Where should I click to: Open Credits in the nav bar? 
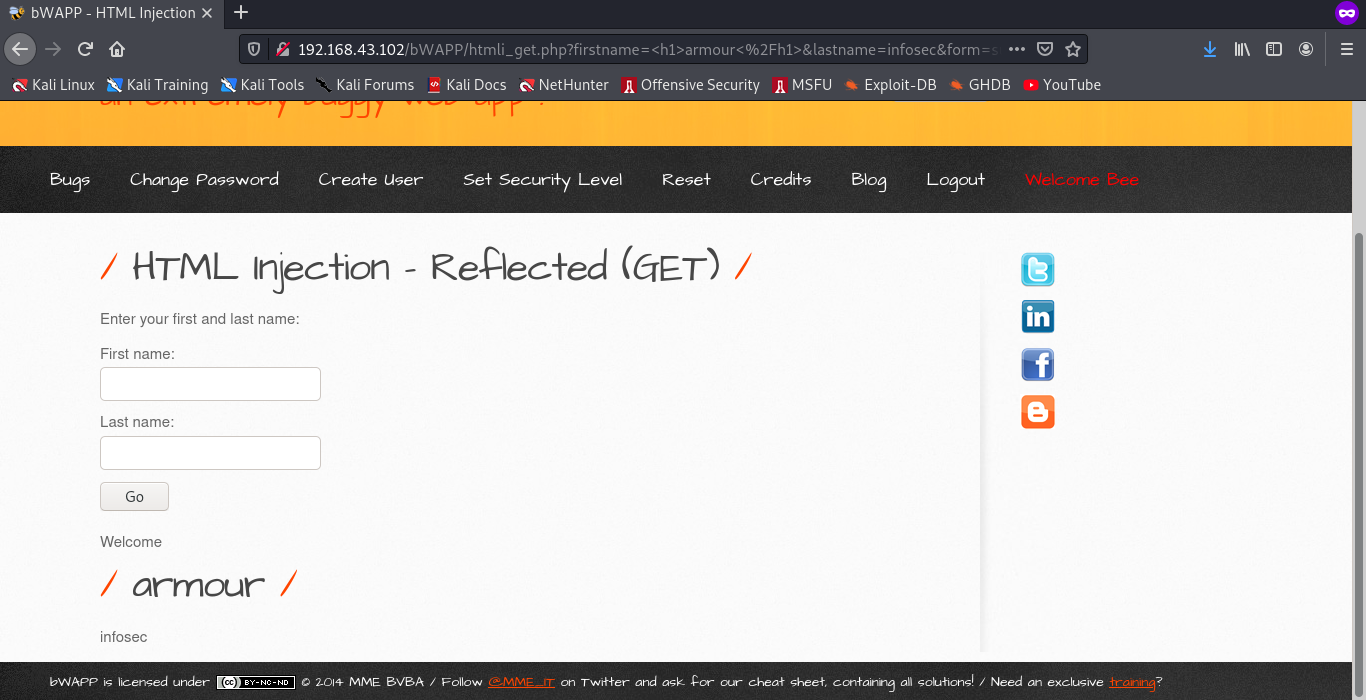click(780, 180)
